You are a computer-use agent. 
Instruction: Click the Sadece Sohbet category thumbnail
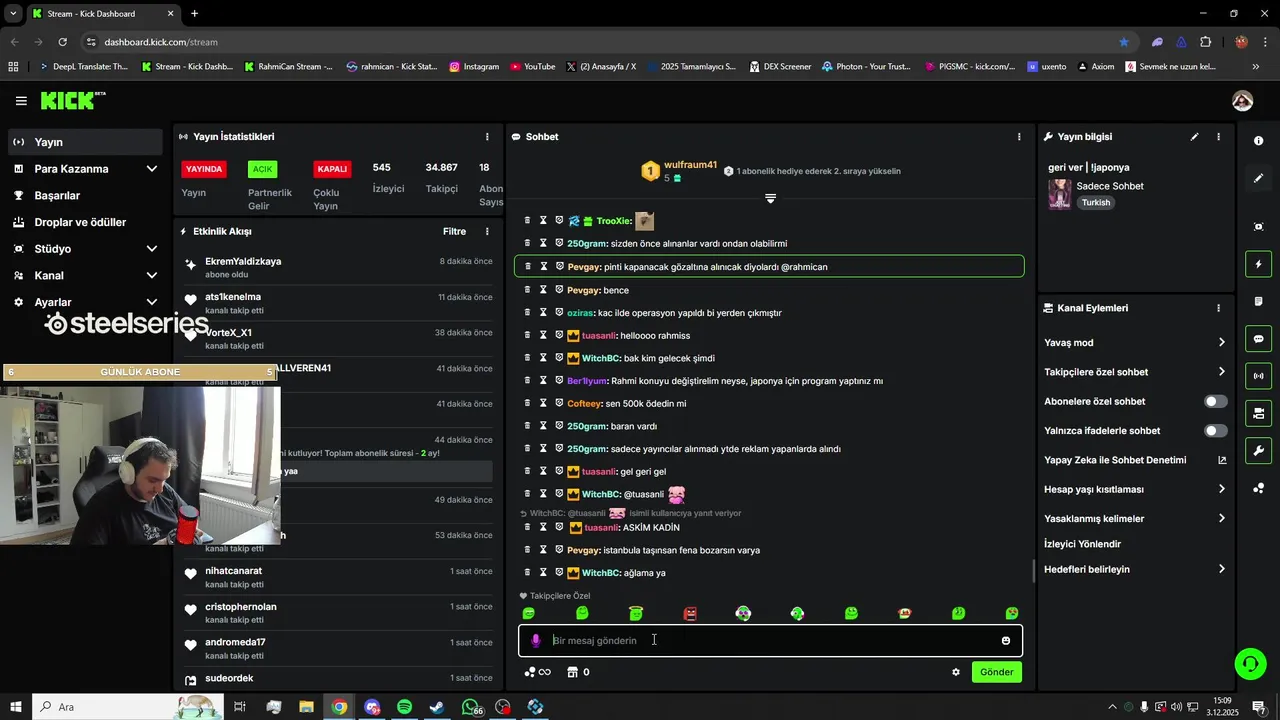coord(1059,194)
